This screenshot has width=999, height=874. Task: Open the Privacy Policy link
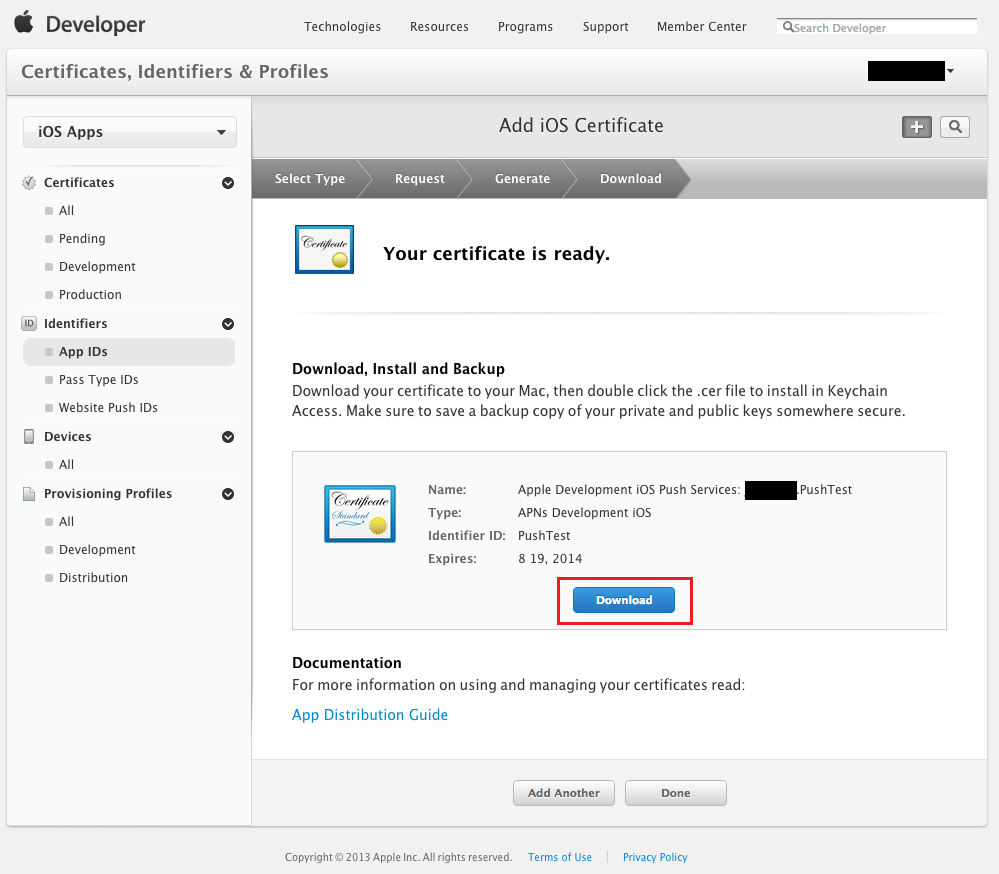(655, 857)
